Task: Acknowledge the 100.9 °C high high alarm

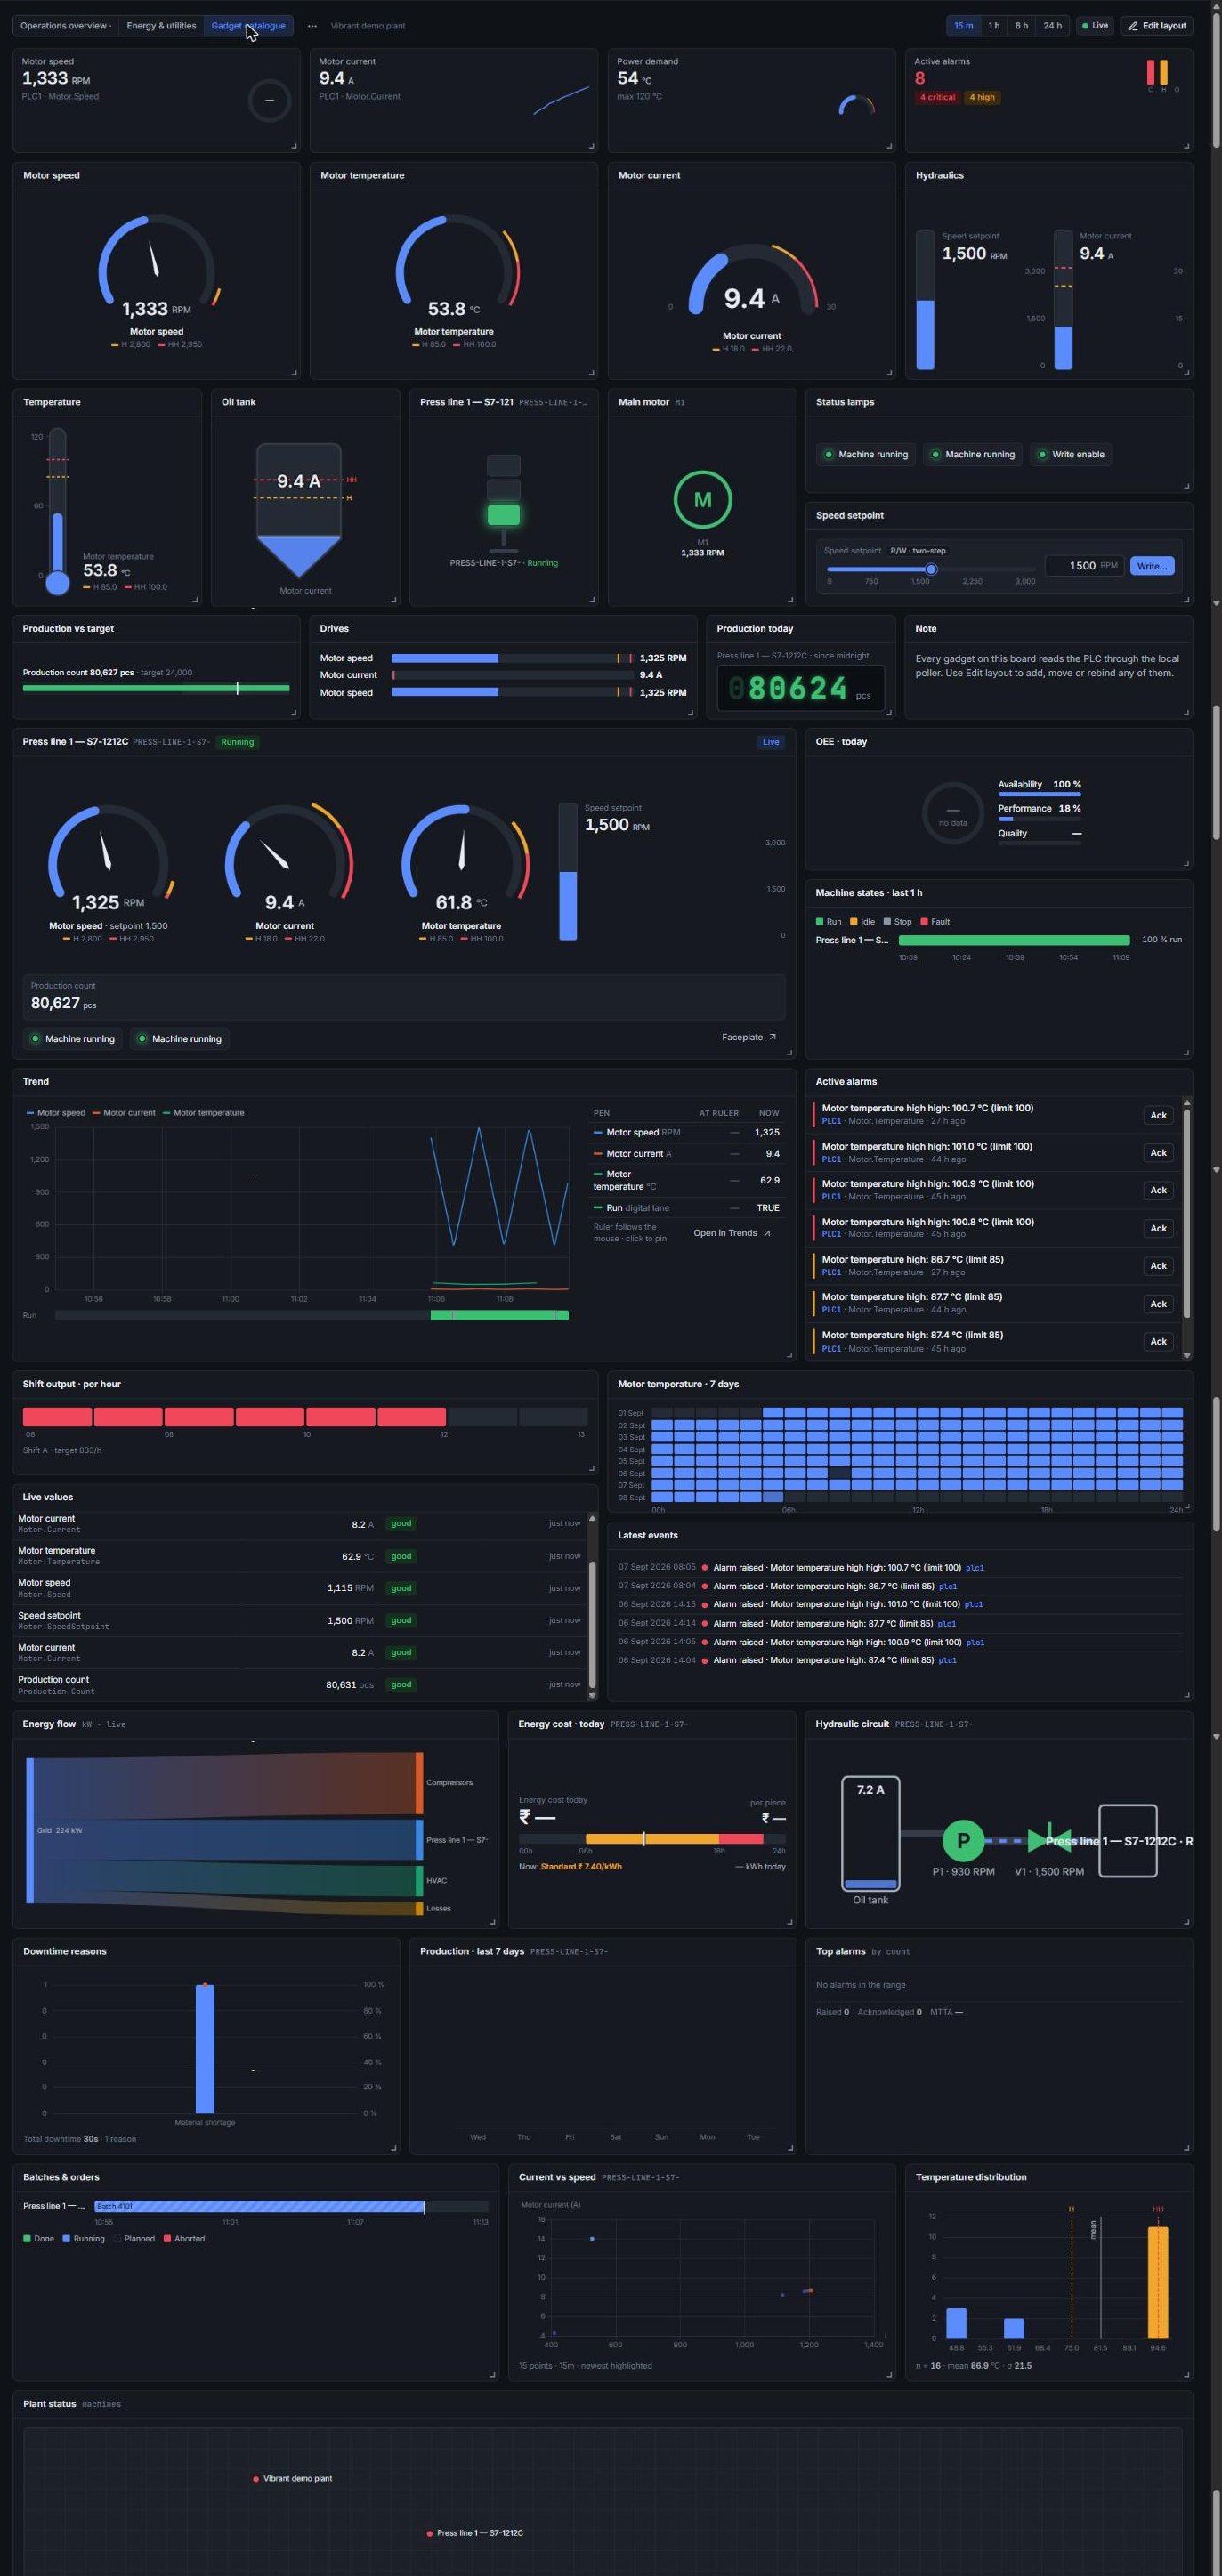Action: click(1158, 1190)
